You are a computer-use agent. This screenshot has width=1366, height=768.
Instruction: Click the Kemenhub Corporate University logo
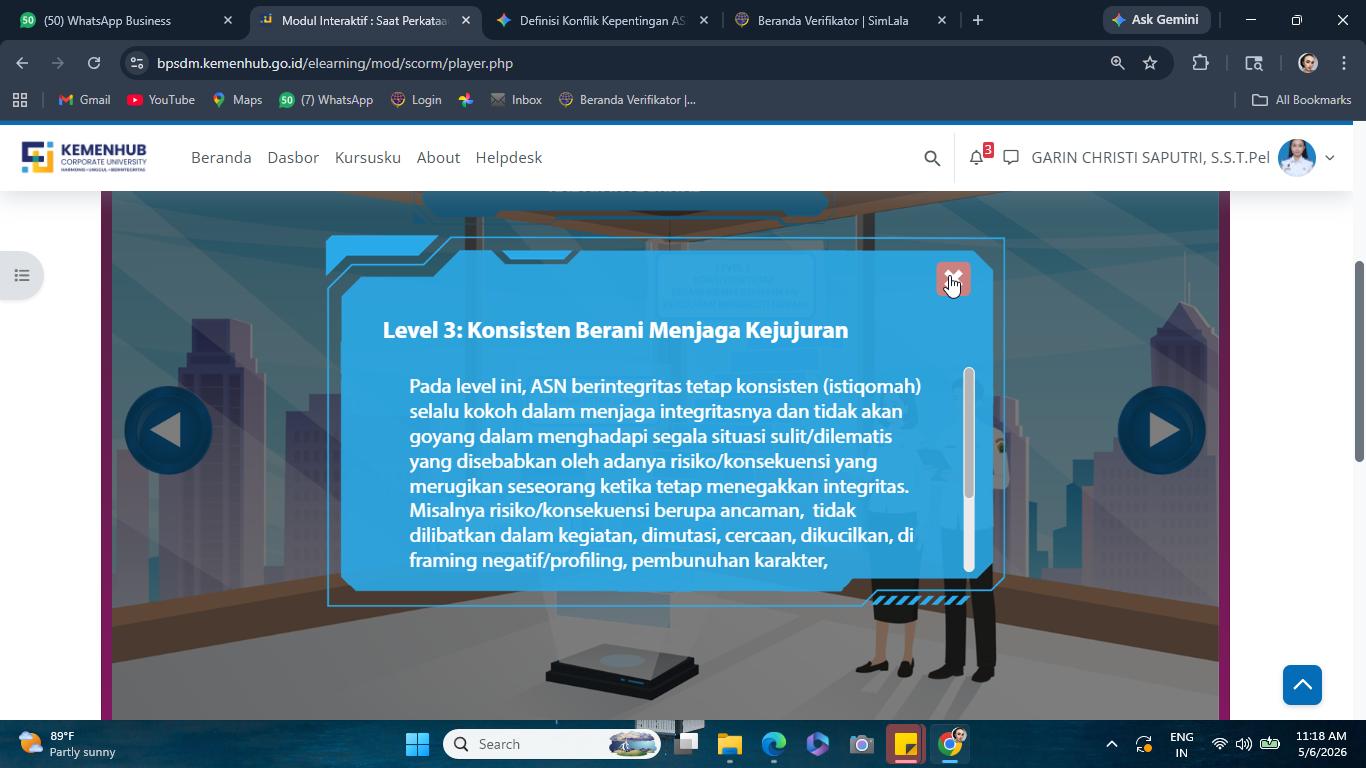[84, 157]
